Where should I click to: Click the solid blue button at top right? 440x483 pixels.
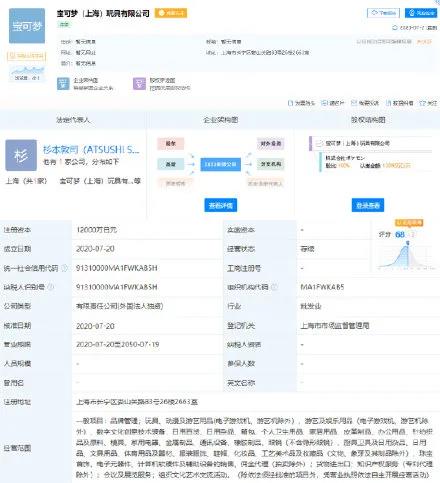point(421,13)
